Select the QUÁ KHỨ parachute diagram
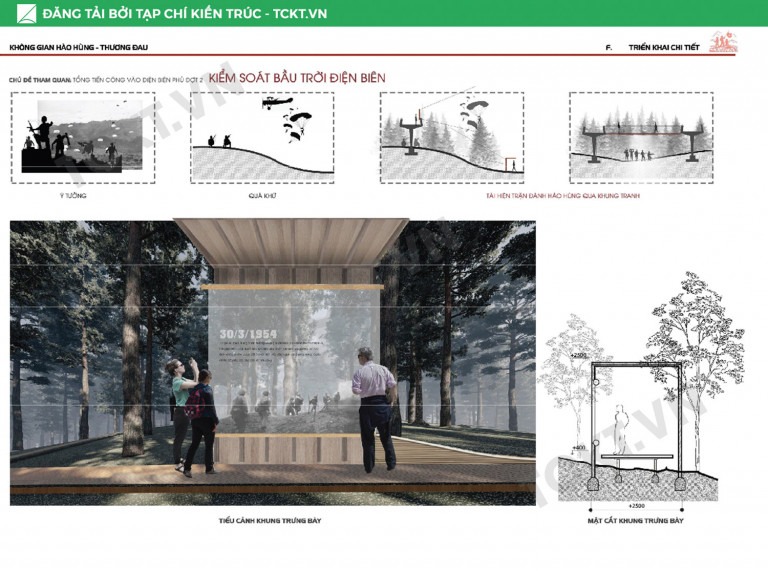 pos(262,138)
